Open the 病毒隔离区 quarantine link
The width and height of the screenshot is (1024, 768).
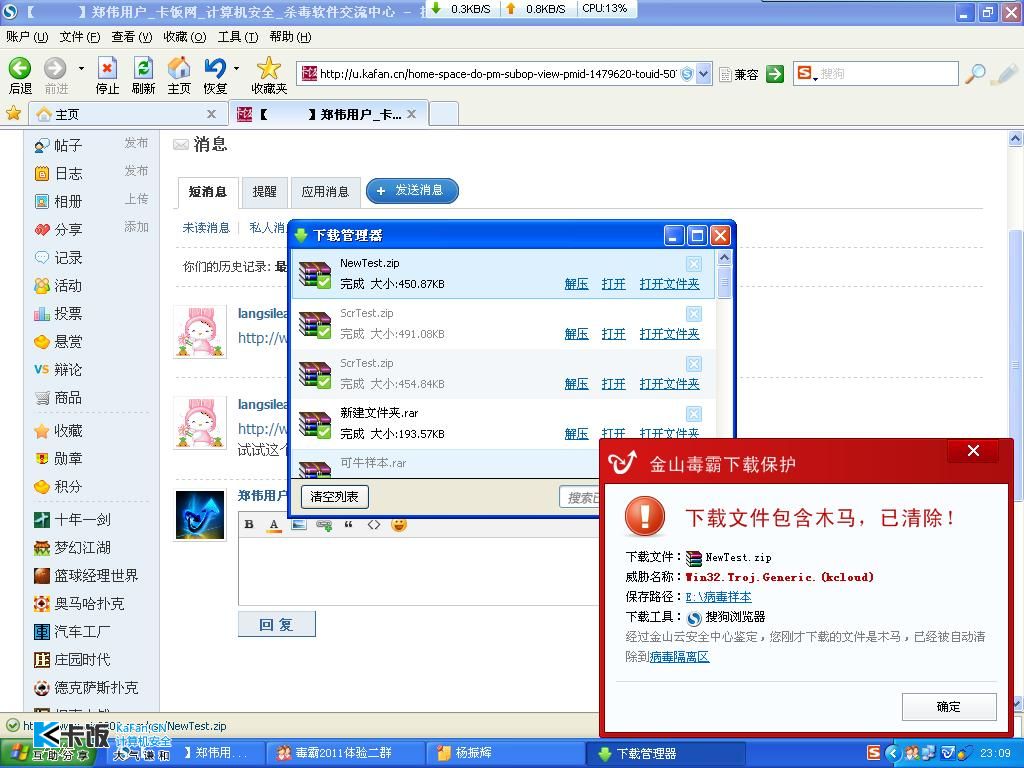[679, 657]
